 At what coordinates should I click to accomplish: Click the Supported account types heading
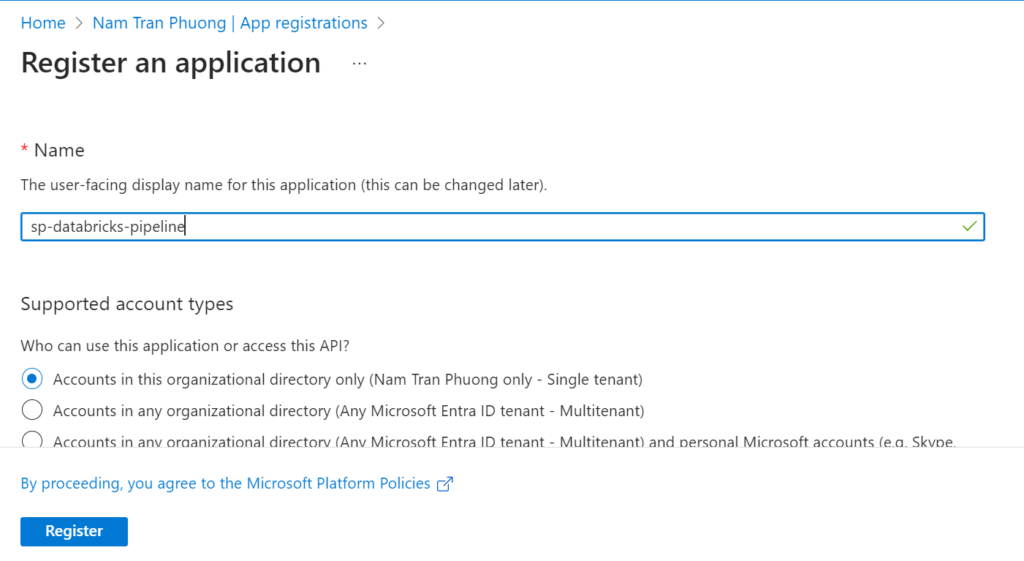(127, 304)
